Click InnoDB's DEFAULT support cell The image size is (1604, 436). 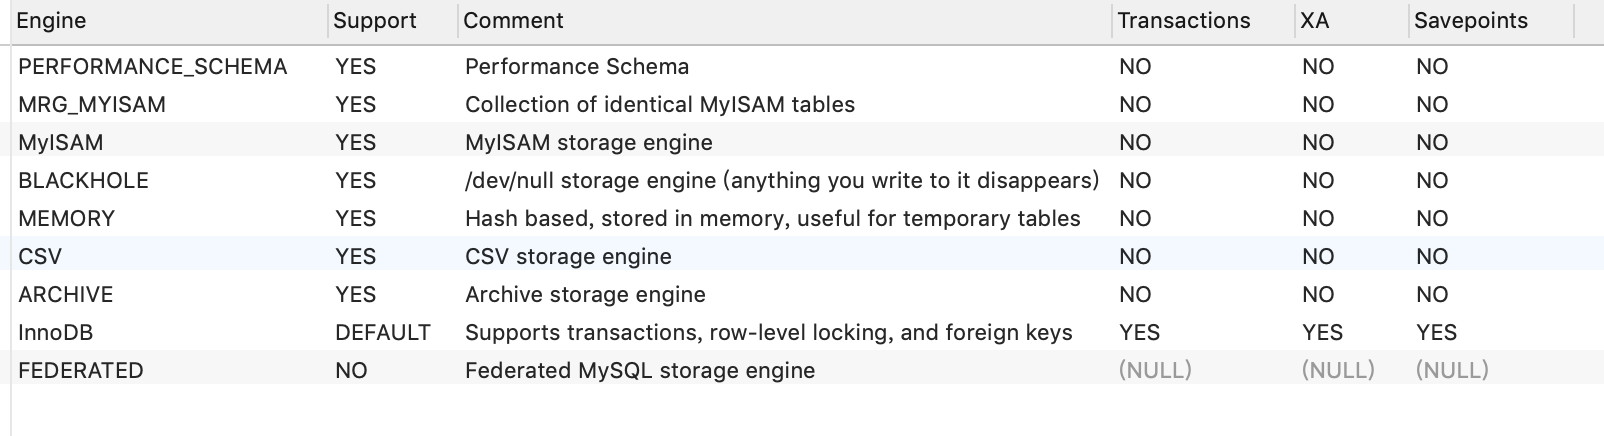click(383, 333)
